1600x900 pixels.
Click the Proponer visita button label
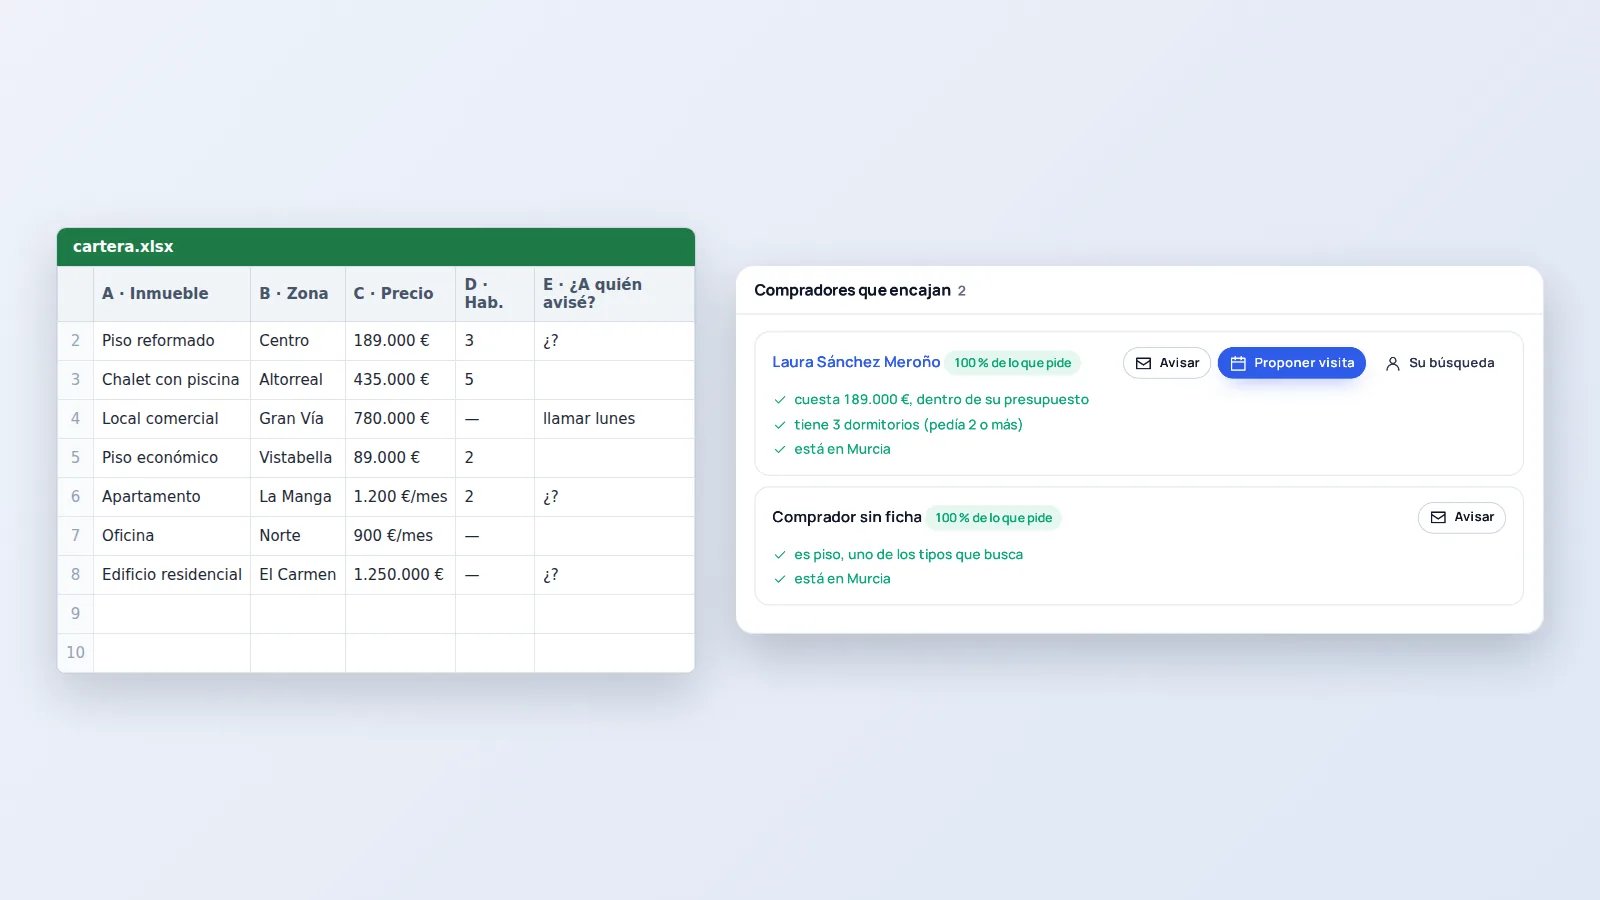(1304, 363)
